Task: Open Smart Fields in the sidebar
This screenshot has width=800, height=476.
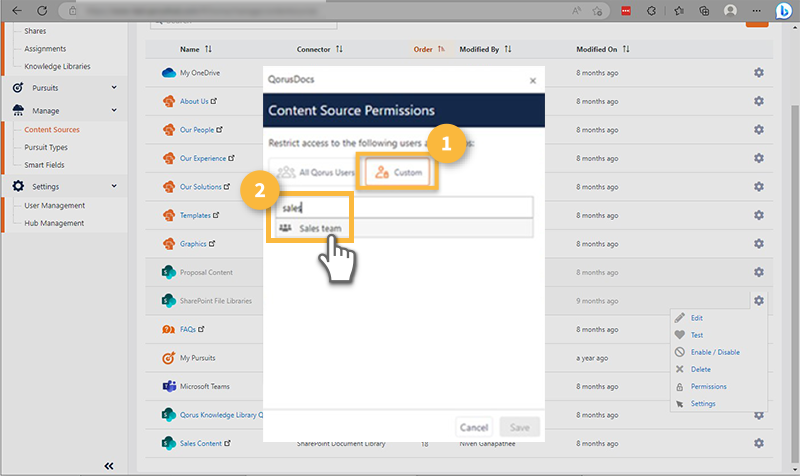Action: (44, 165)
